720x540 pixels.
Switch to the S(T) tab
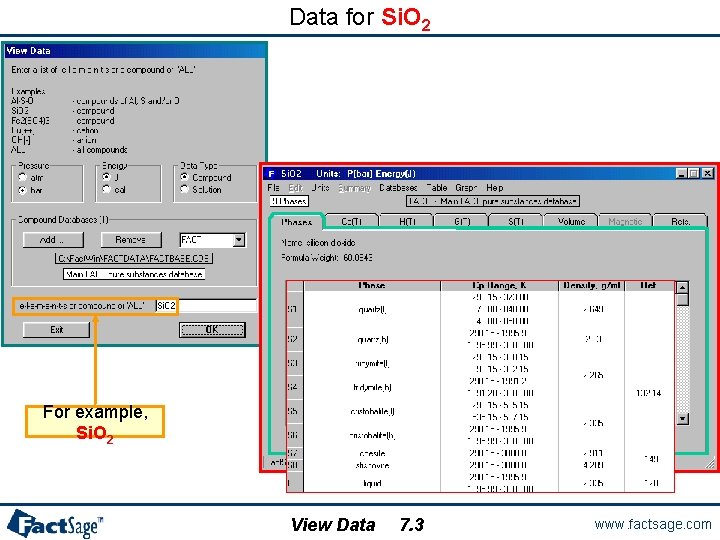516,221
